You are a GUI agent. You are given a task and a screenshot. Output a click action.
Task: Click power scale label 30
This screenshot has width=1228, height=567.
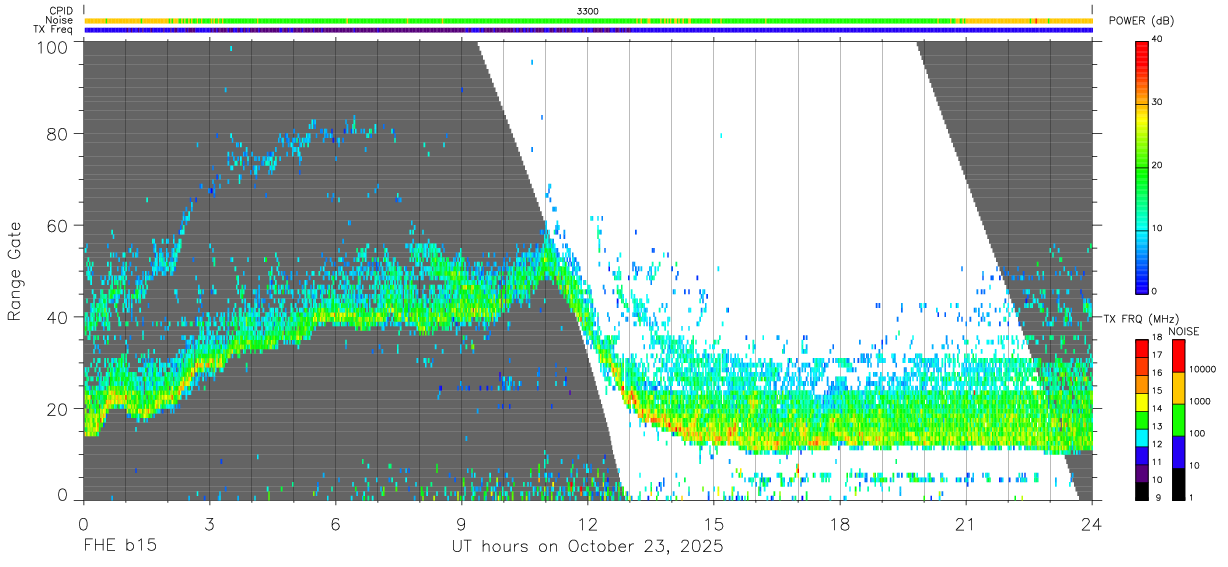point(1158,102)
